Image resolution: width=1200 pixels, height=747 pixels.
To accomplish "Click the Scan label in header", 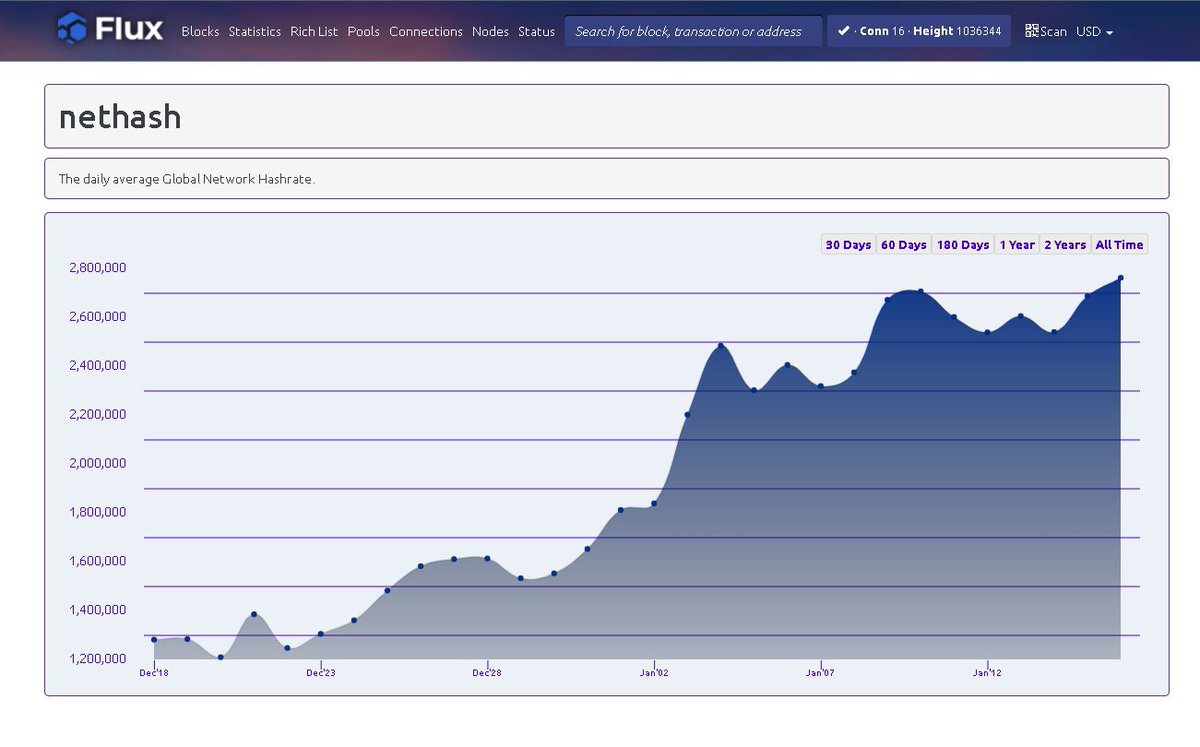I will tap(1054, 31).
